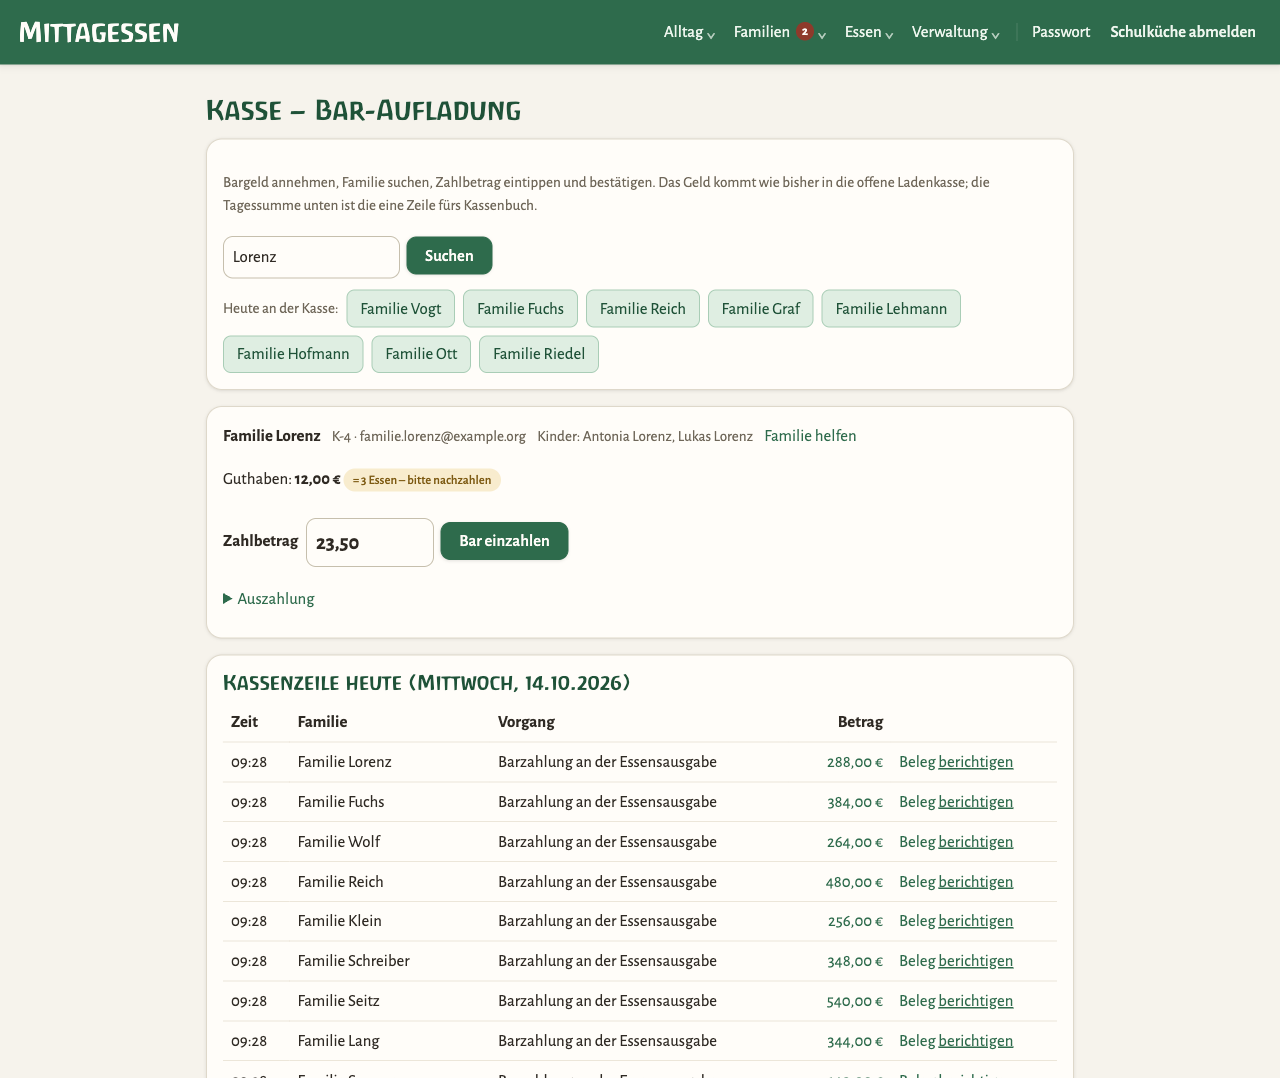This screenshot has width=1280, height=1078.
Task: Focus the family search field
Action: 311,257
